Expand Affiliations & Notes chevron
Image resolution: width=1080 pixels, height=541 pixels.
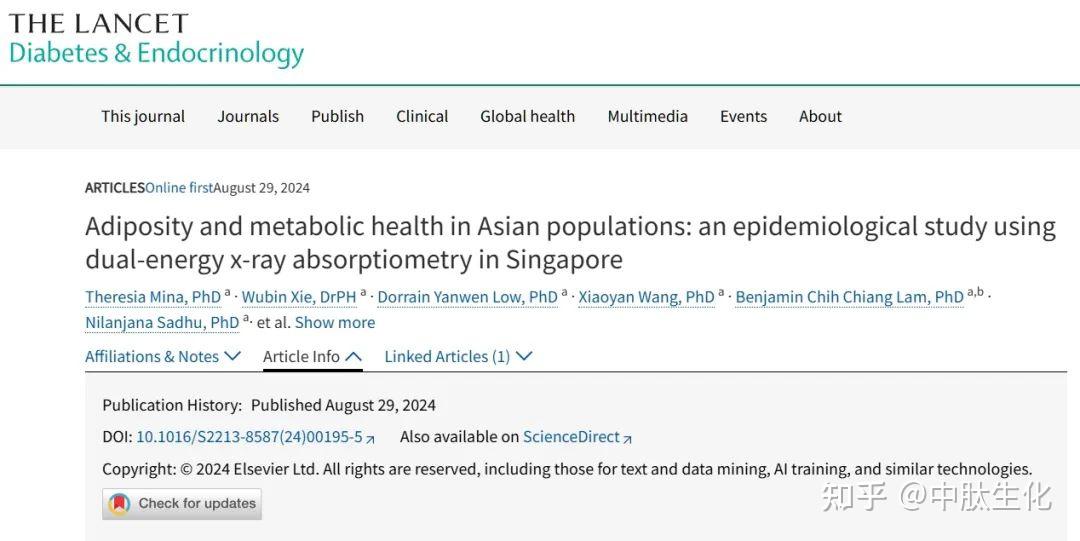233,356
